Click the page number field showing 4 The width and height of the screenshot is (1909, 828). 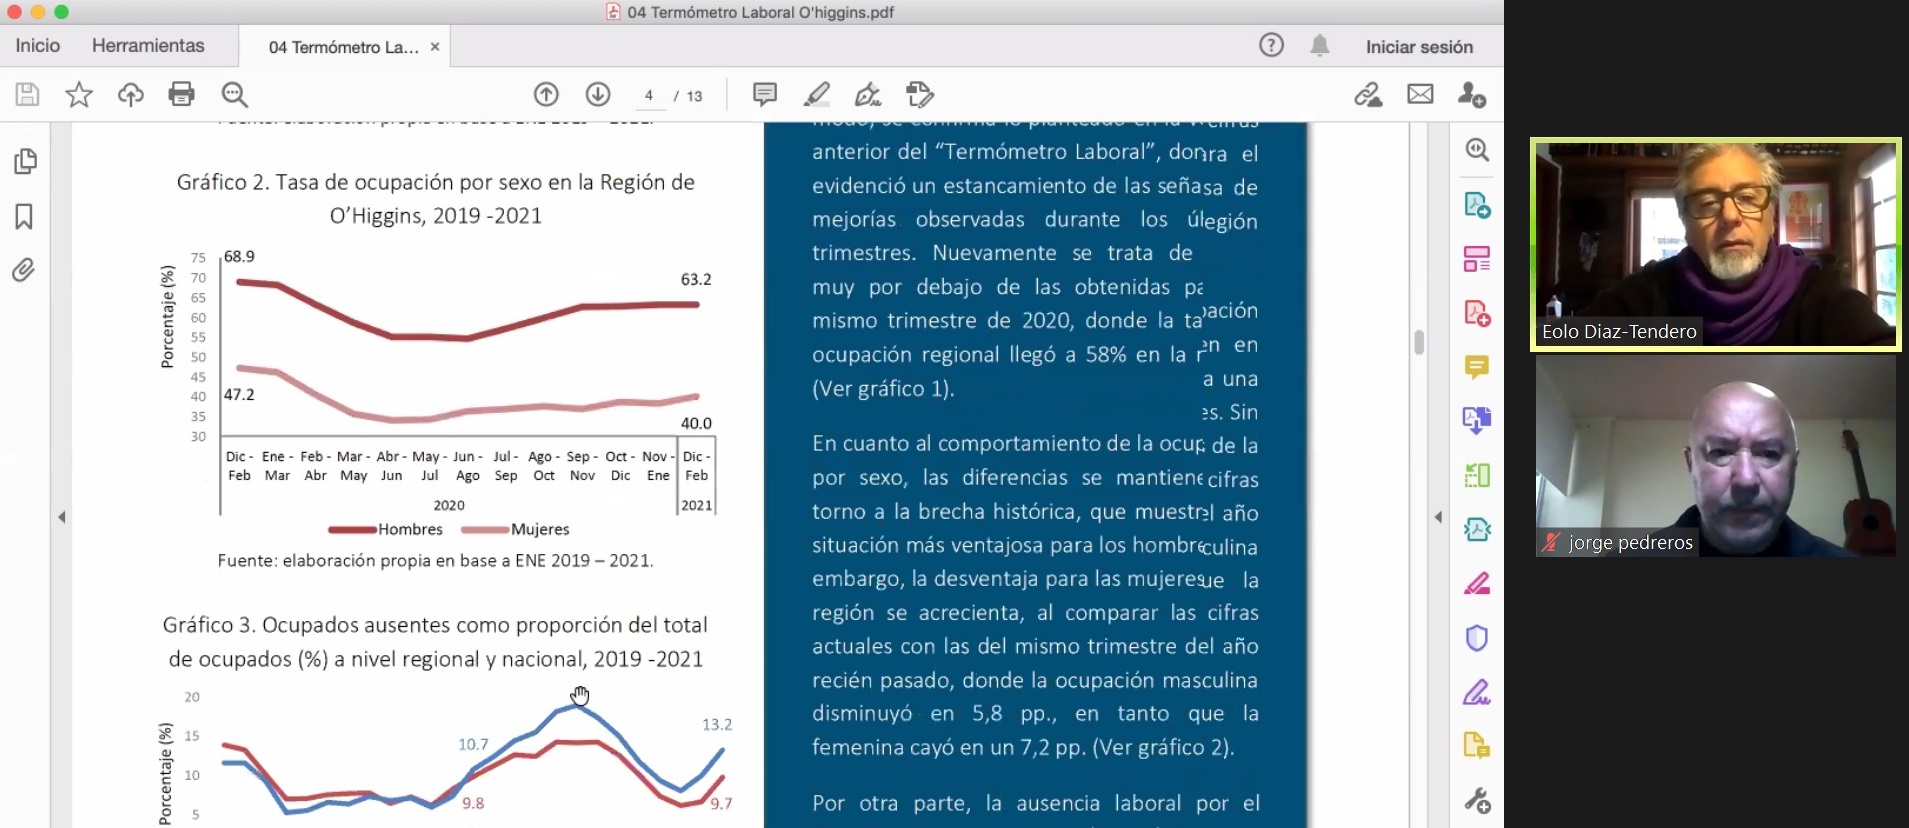tap(649, 96)
